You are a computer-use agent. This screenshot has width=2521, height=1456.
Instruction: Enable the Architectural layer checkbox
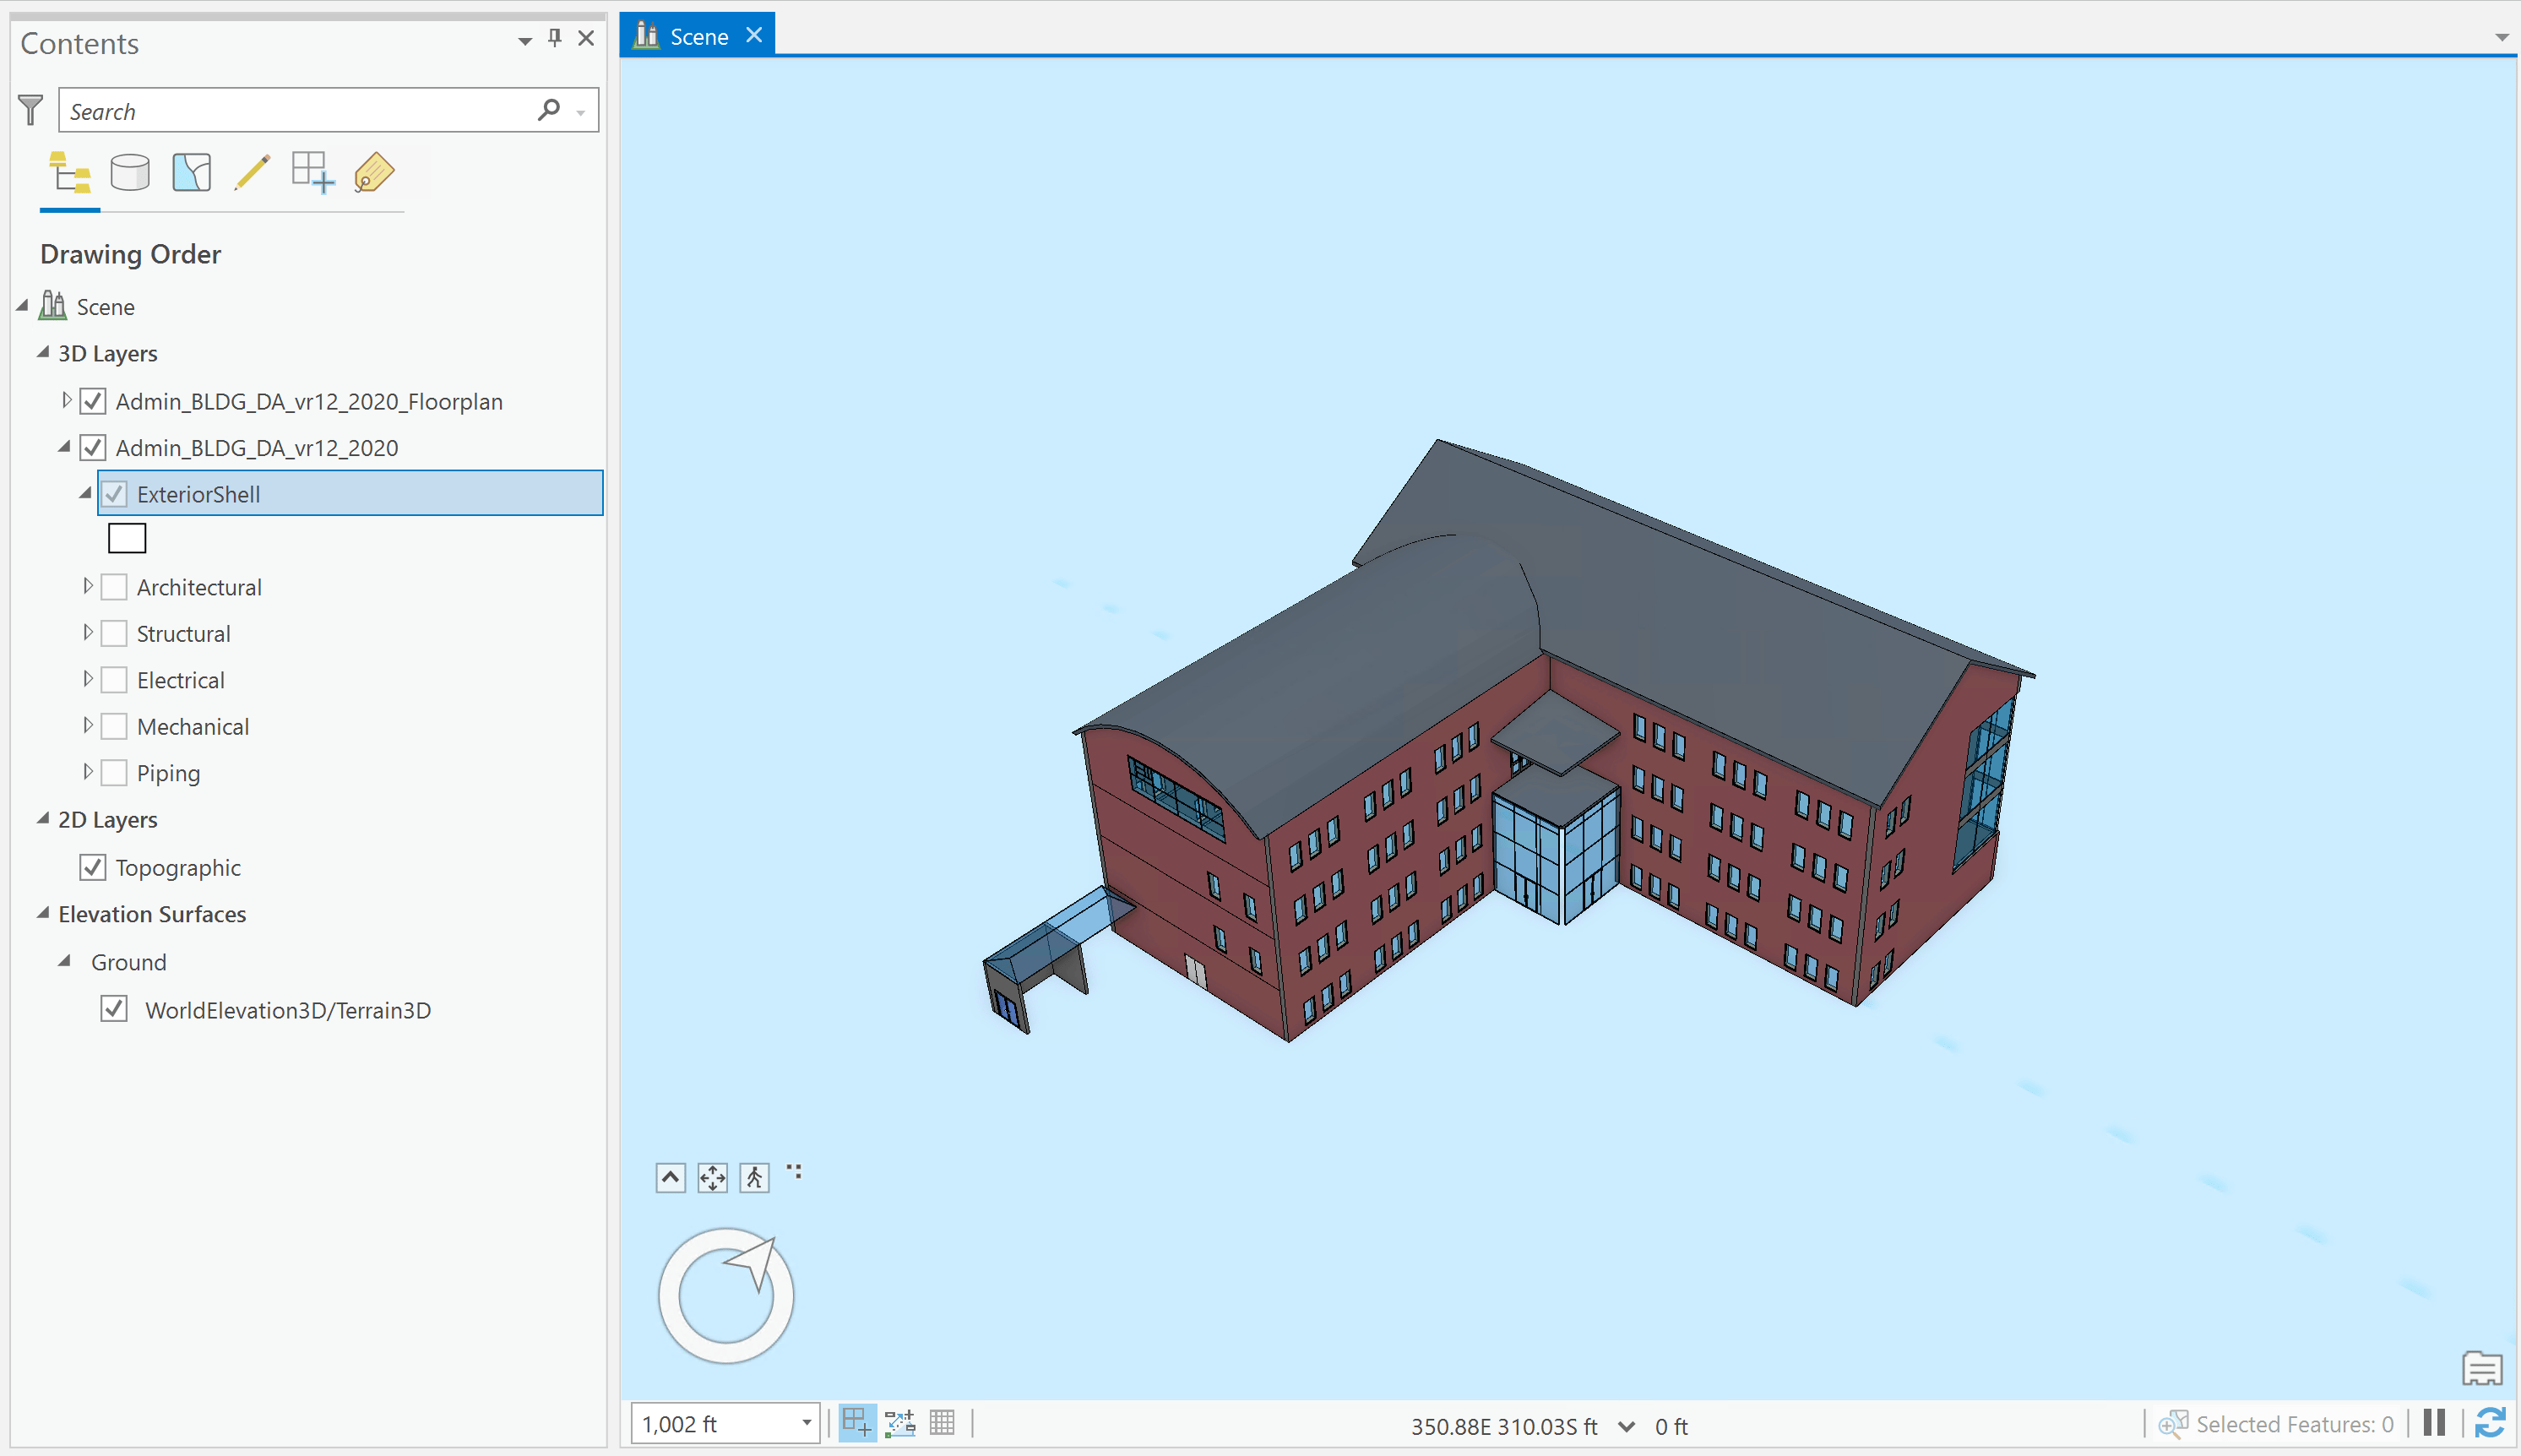tap(115, 587)
